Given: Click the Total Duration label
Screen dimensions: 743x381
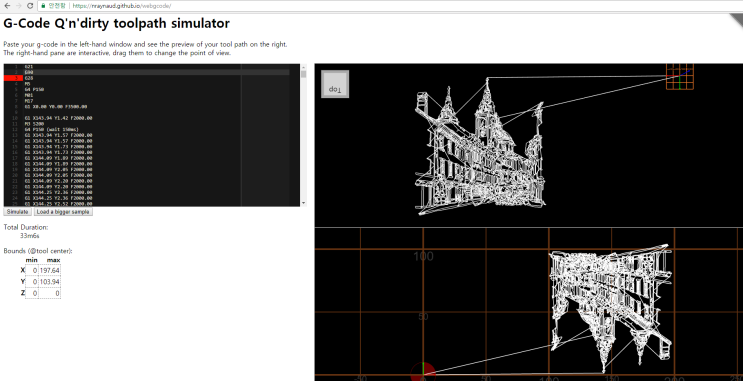Looking at the screenshot, I should pos(26,227).
